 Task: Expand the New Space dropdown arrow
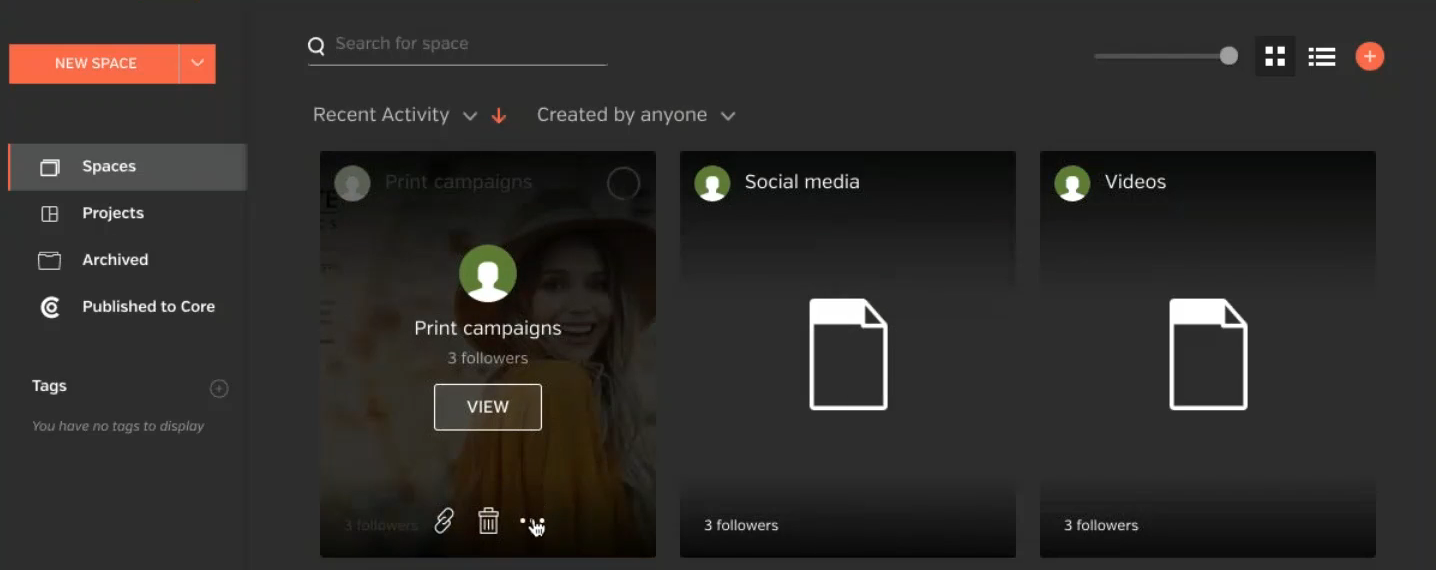tap(197, 64)
